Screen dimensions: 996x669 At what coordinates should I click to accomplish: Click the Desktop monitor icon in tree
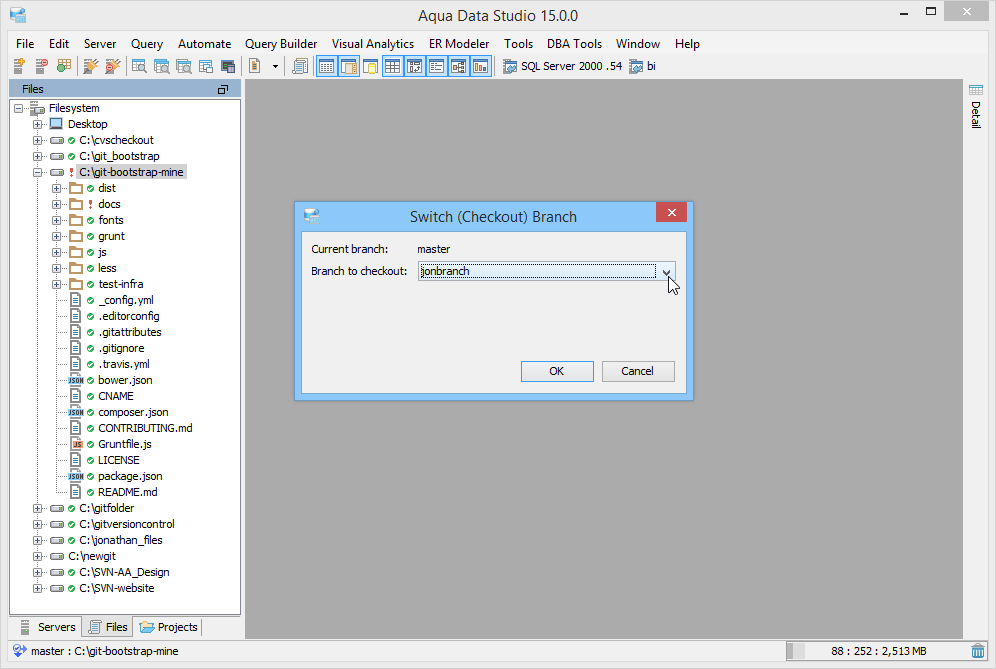coord(57,124)
